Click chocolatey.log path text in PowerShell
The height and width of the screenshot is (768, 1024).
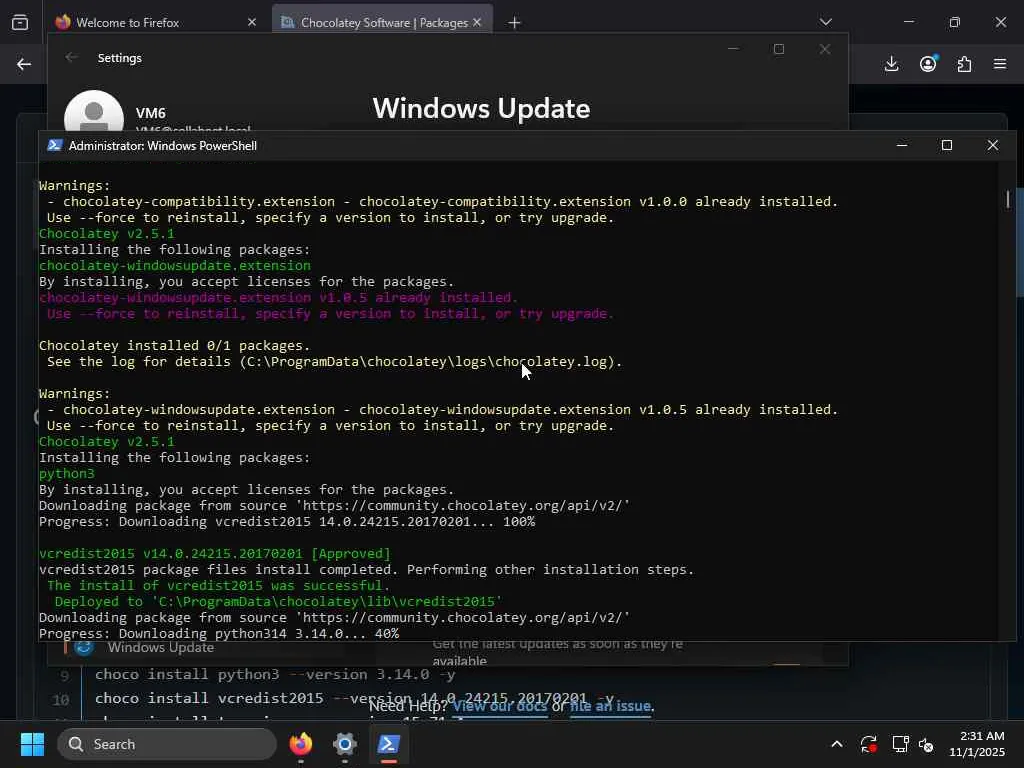(x=426, y=361)
